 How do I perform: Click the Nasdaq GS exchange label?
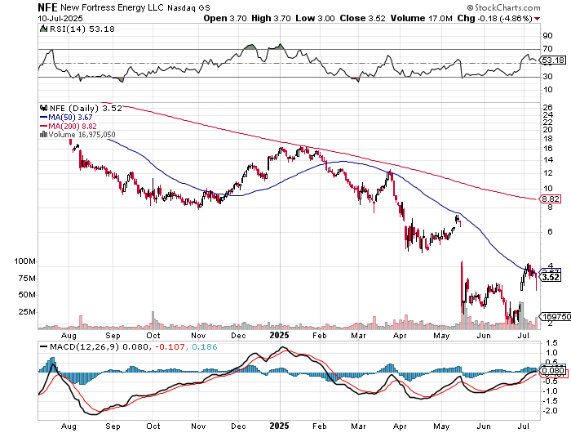[189, 8]
